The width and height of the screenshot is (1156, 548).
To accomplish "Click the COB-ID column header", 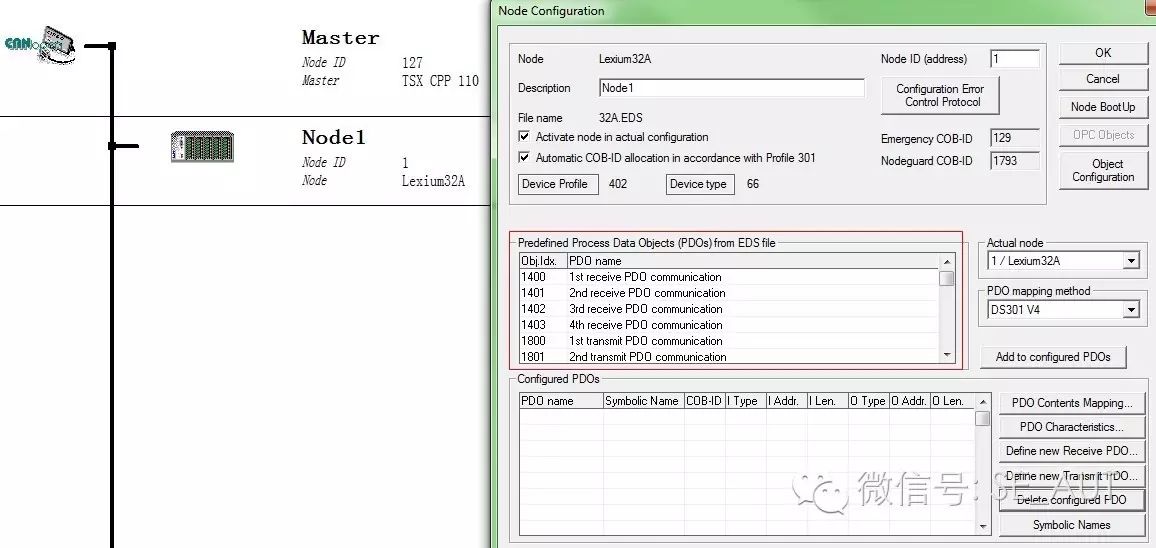I will [x=704, y=401].
